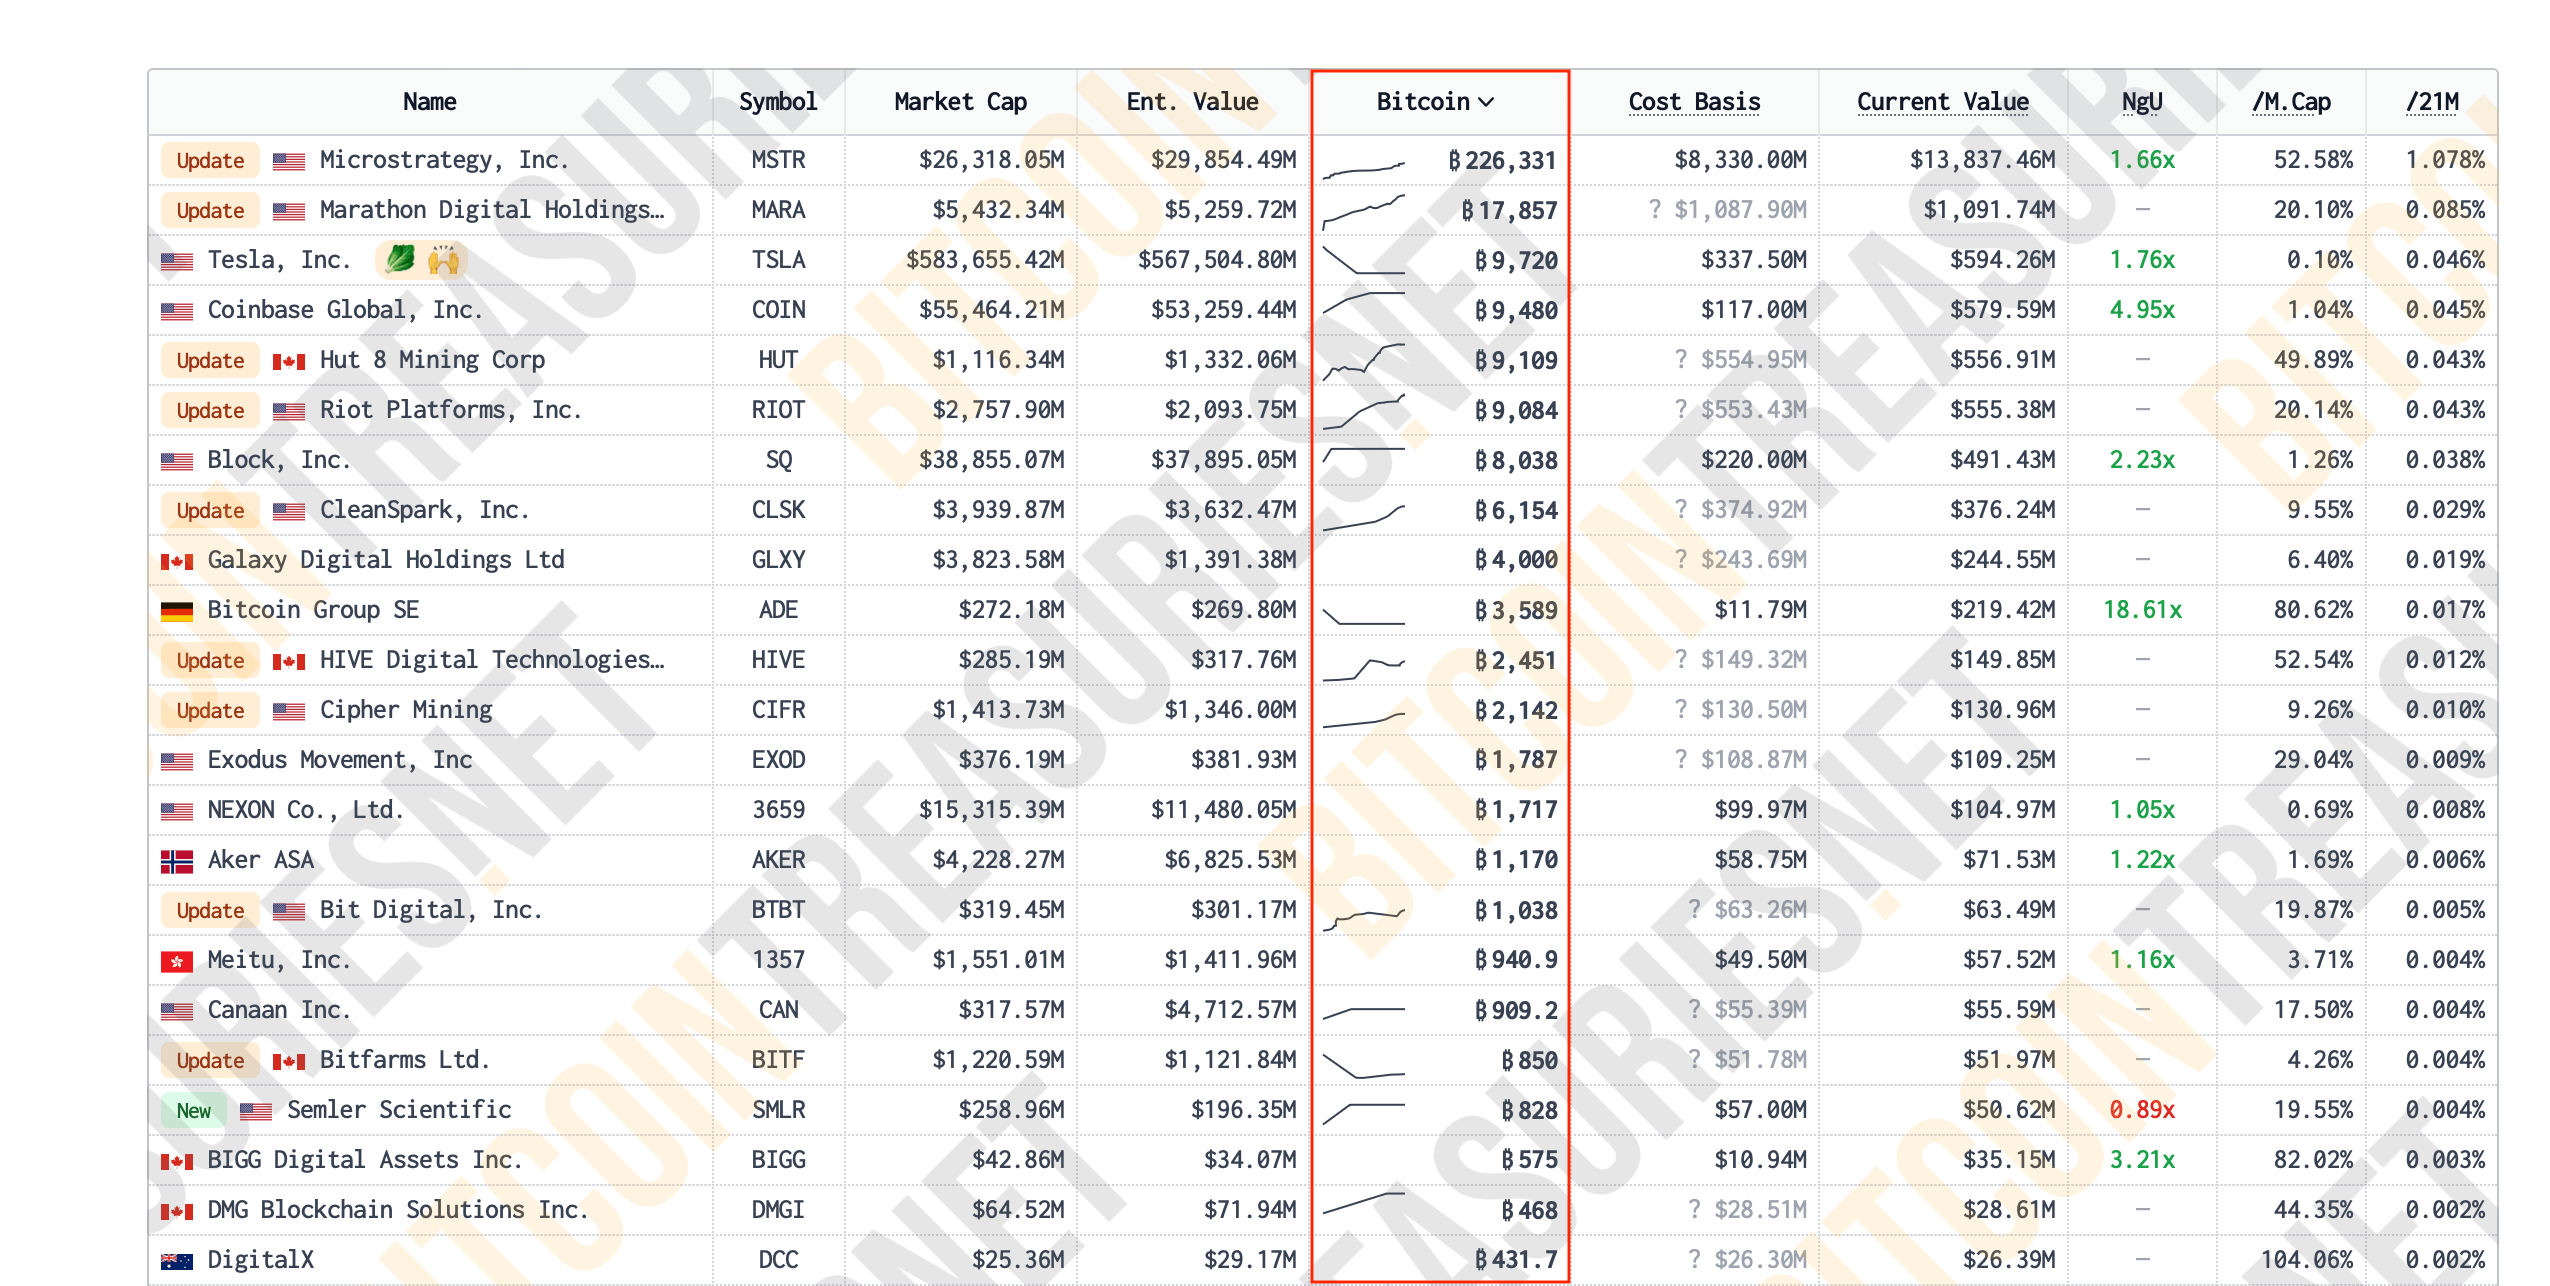Click the Australian flag beside DigitalX
This screenshot has height=1286, width=2550.
pyautogui.click(x=177, y=1261)
